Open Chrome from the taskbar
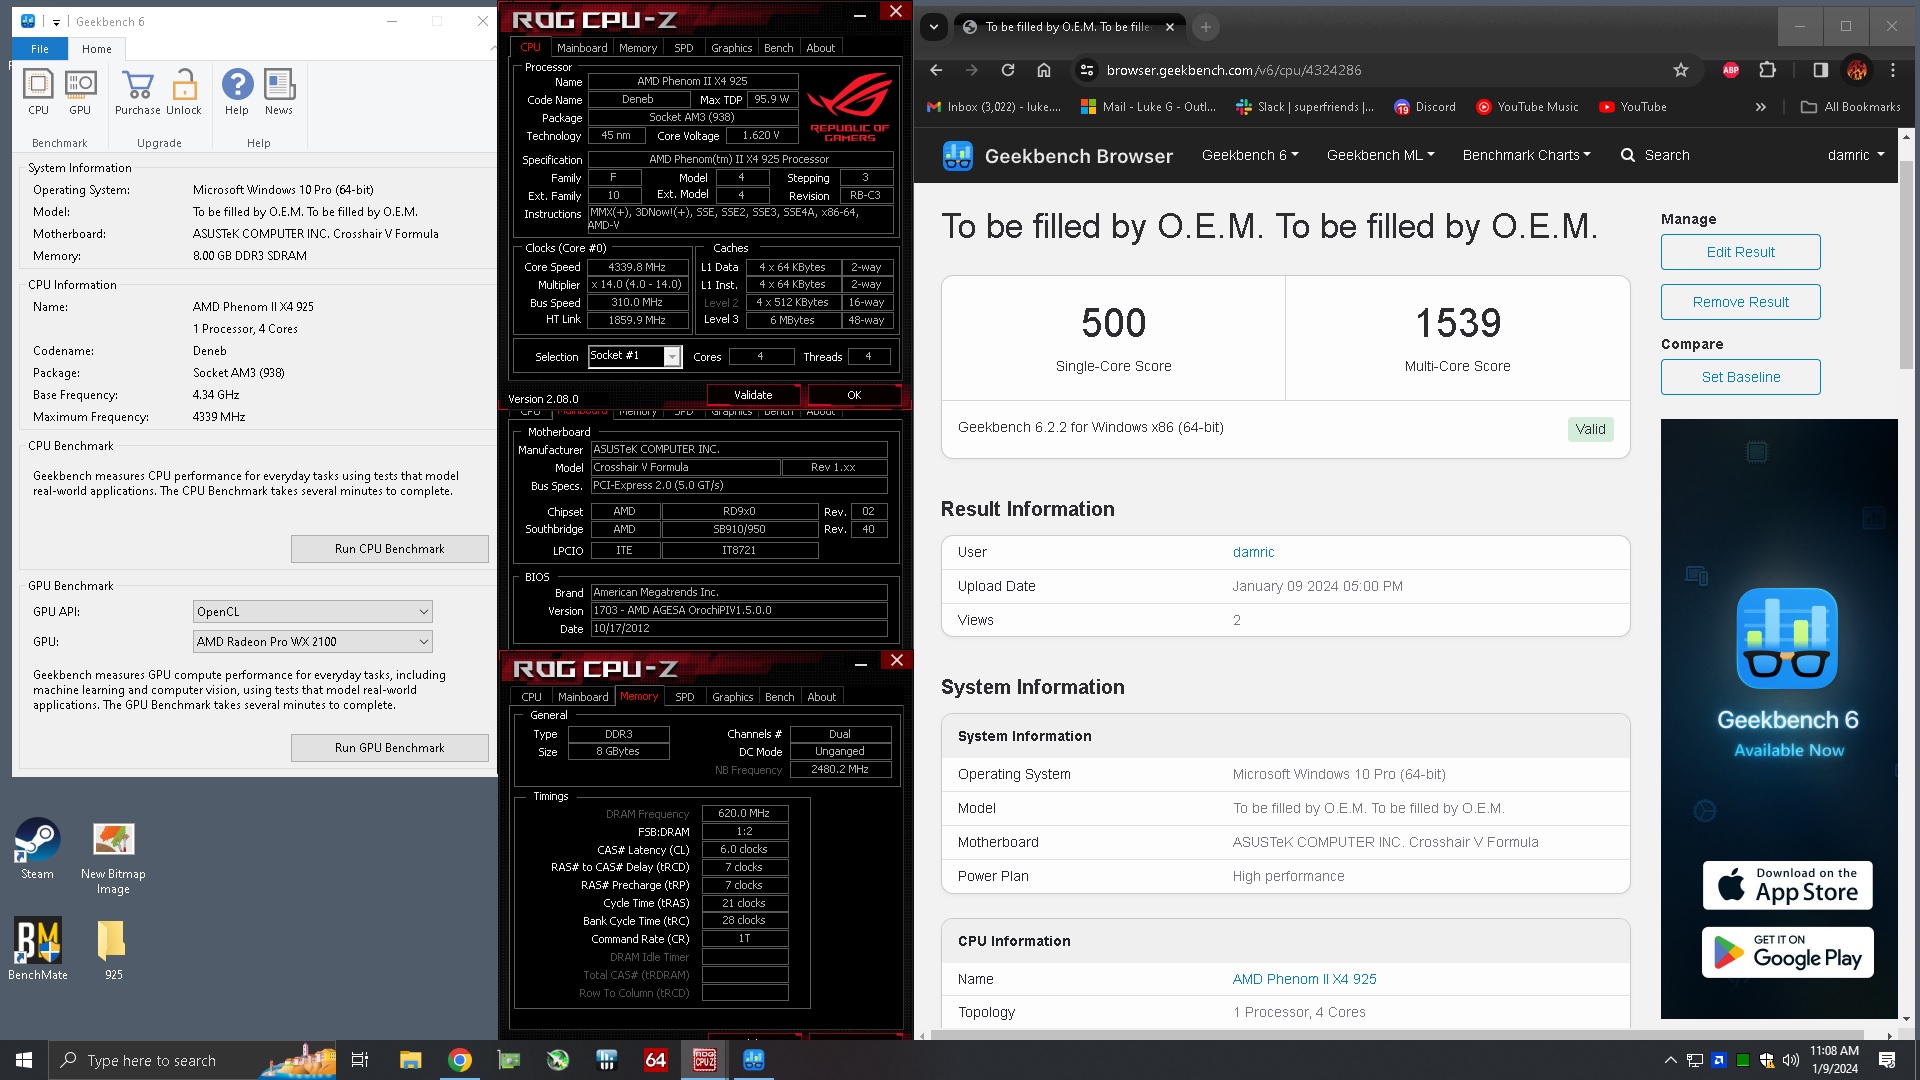Image resolution: width=1920 pixels, height=1080 pixels. tap(460, 1060)
